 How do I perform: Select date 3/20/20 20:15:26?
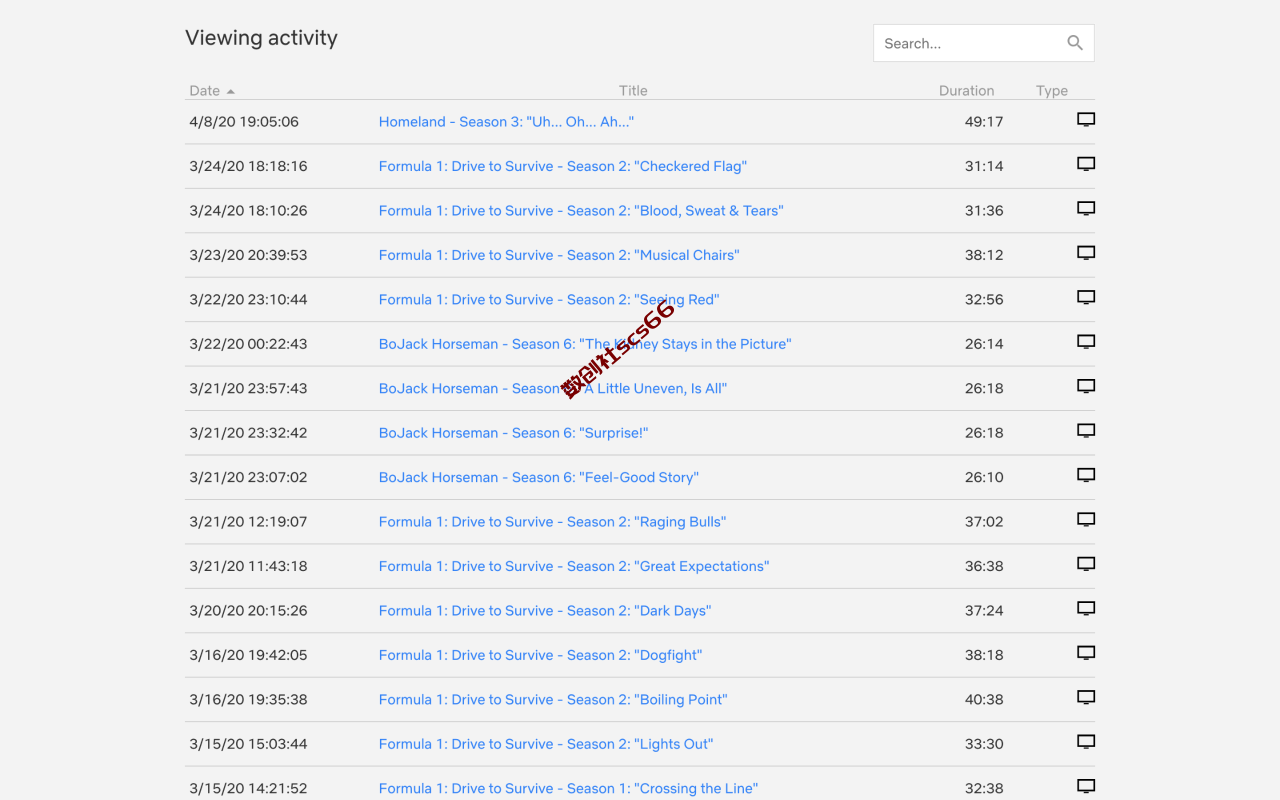248,610
